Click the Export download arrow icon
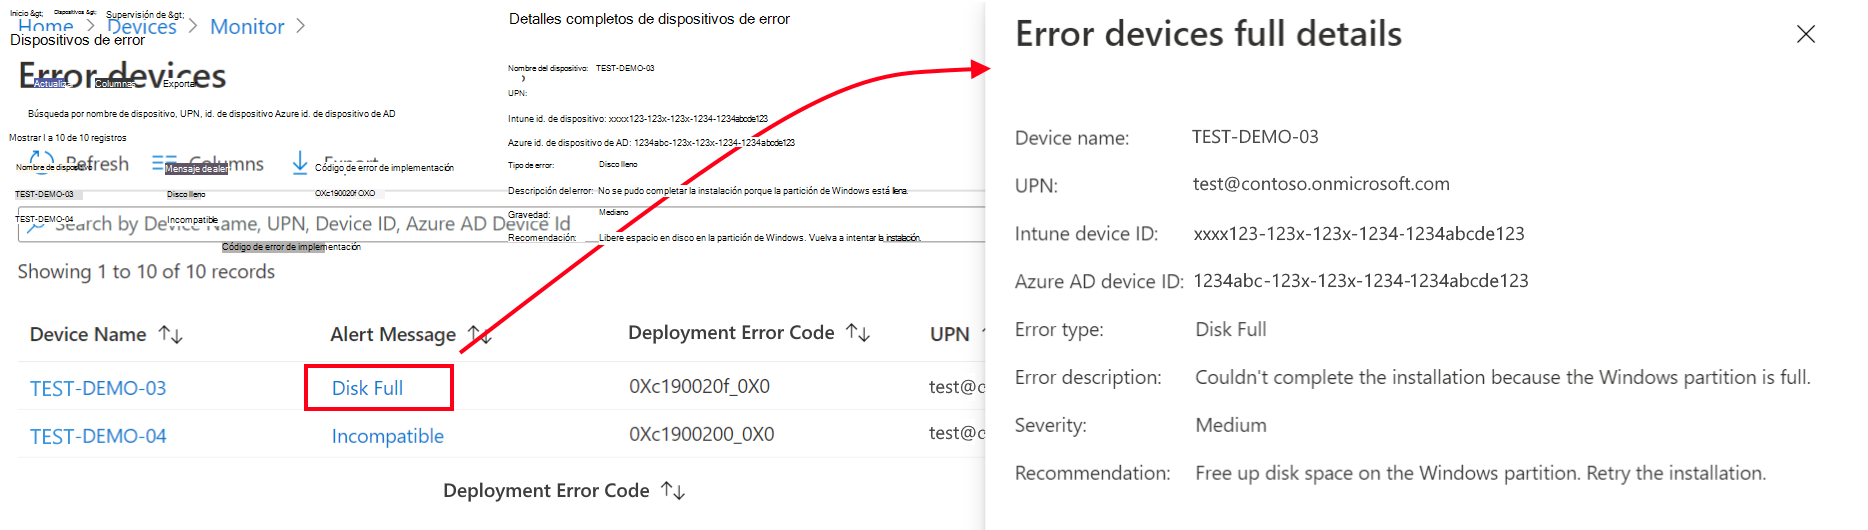Image resolution: width=1868 pixels, height=530 pixels. tap(300, 163)
